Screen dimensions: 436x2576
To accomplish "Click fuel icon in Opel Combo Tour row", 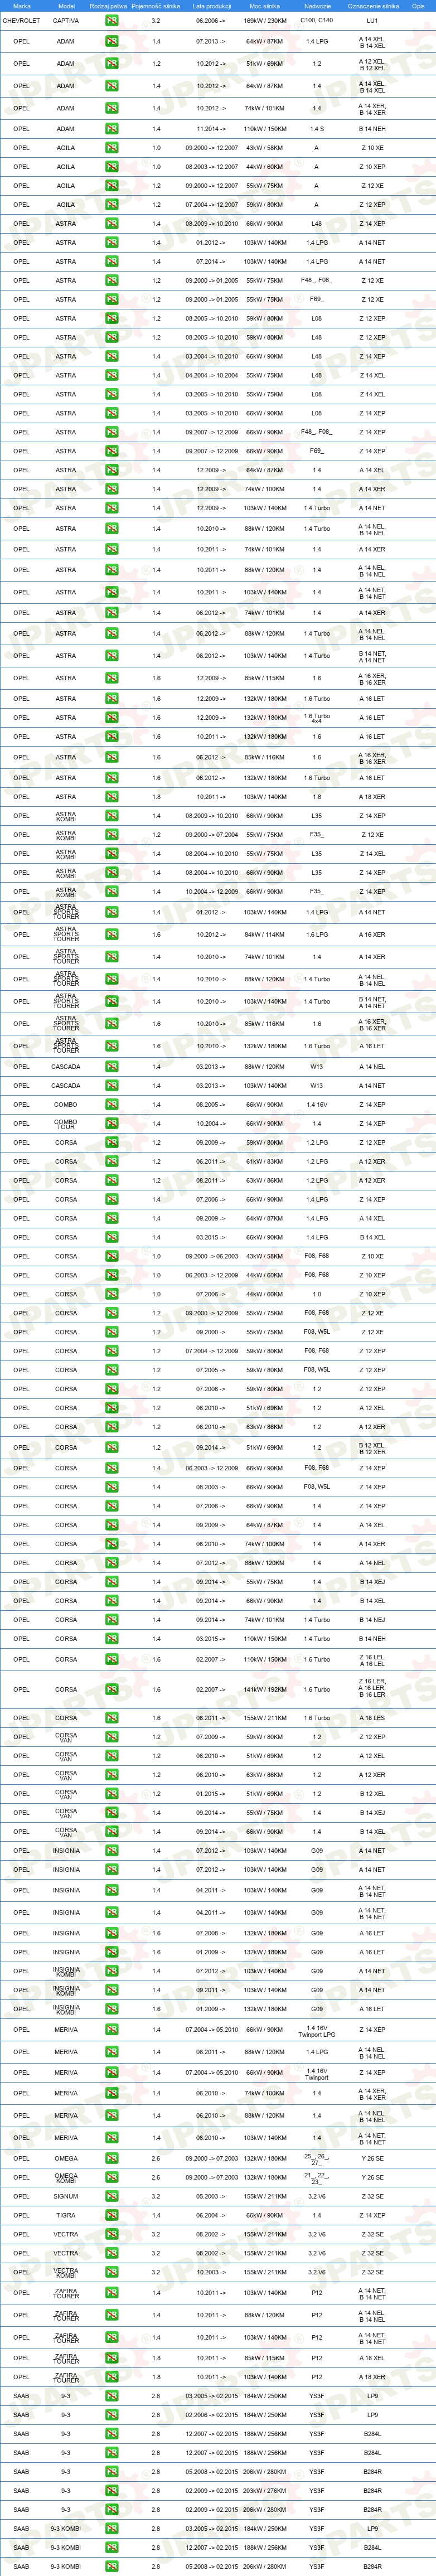I will [x=112, y=1124].
